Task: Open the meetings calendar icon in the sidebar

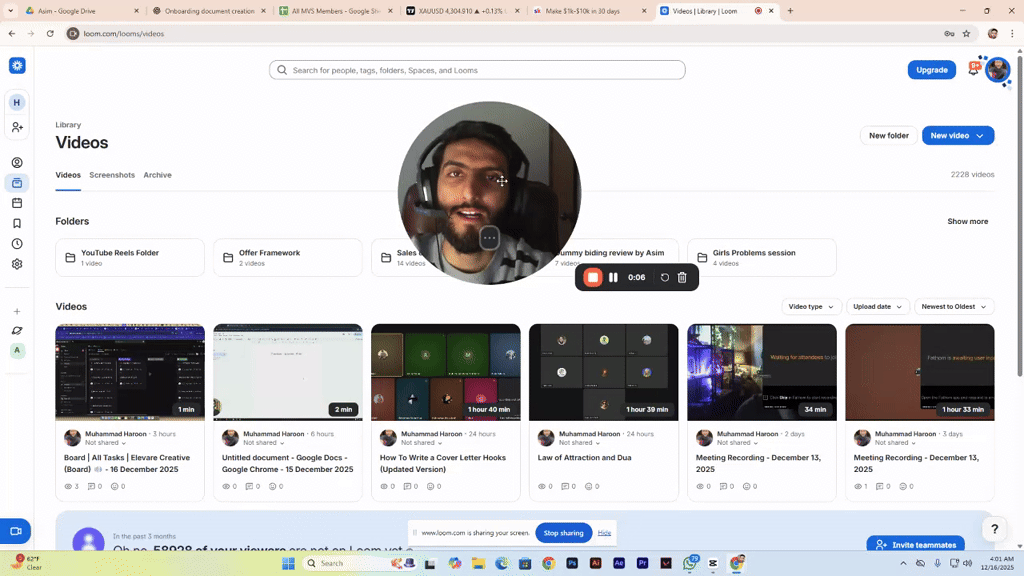Action: tap(16, 204)
